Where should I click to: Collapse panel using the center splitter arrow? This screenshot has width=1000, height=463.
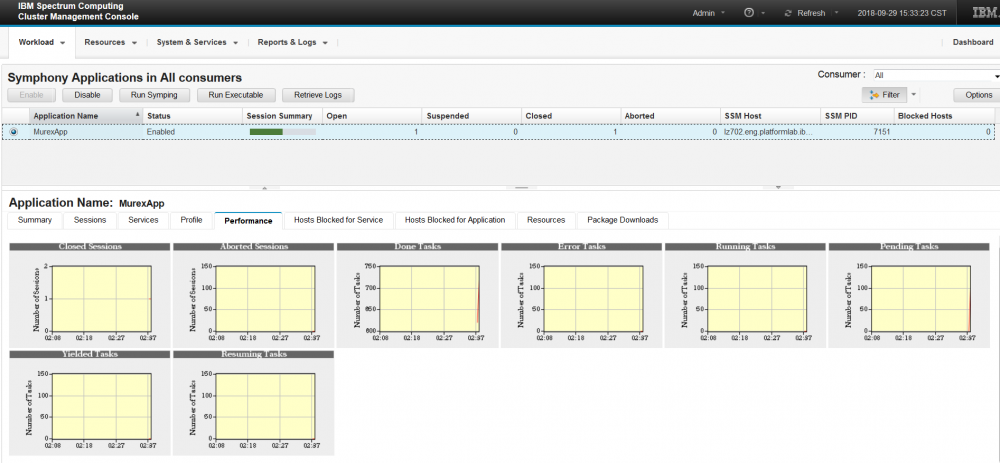coord(520,187)
